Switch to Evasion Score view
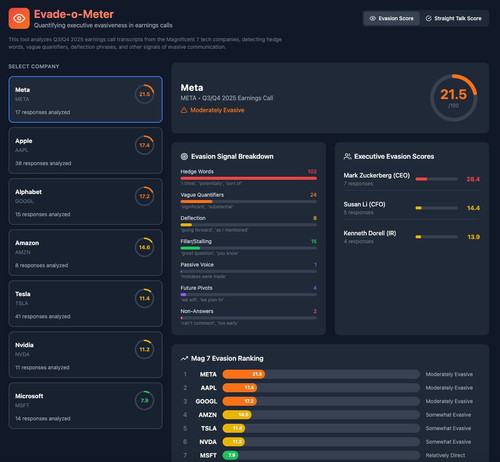The width and height of the screenshot is (500, 462). (391, 18)
